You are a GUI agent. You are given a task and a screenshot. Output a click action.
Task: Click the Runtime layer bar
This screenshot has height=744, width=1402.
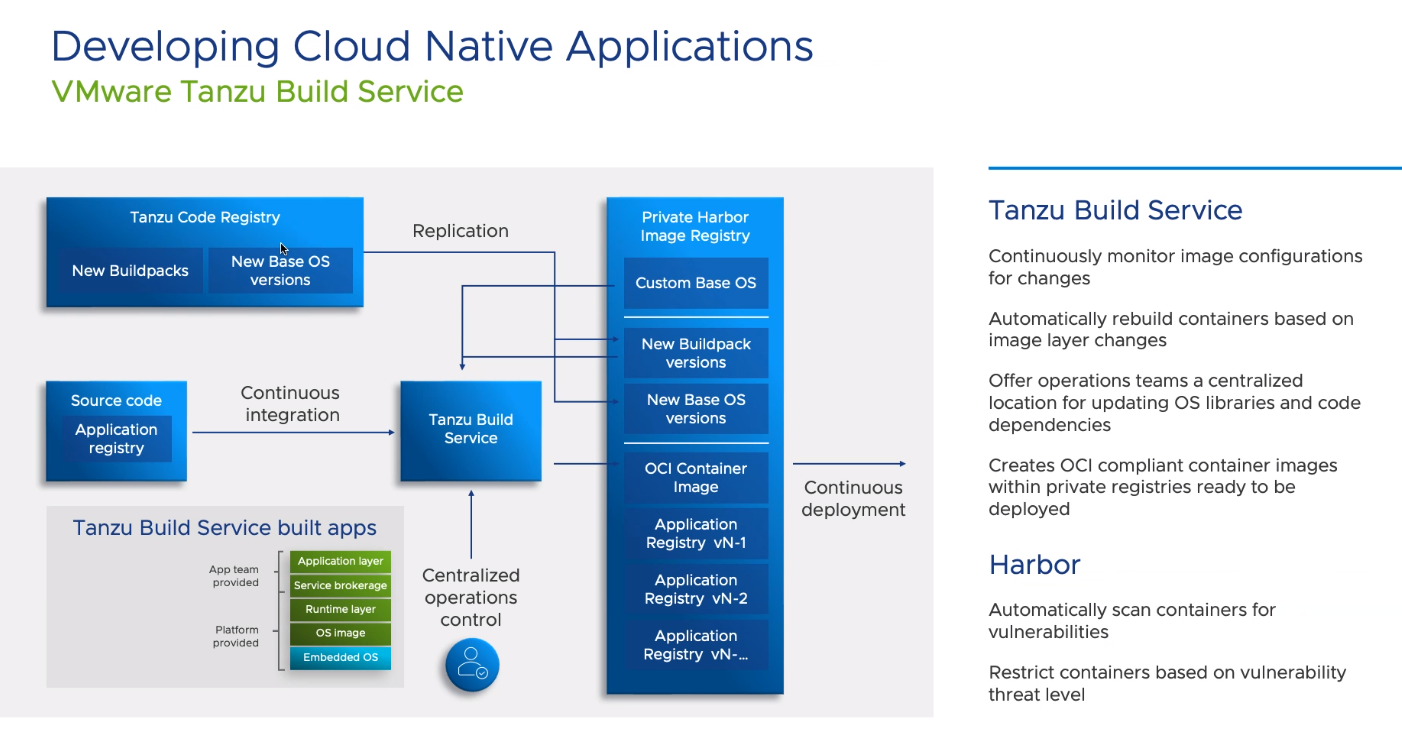[340, 609]
